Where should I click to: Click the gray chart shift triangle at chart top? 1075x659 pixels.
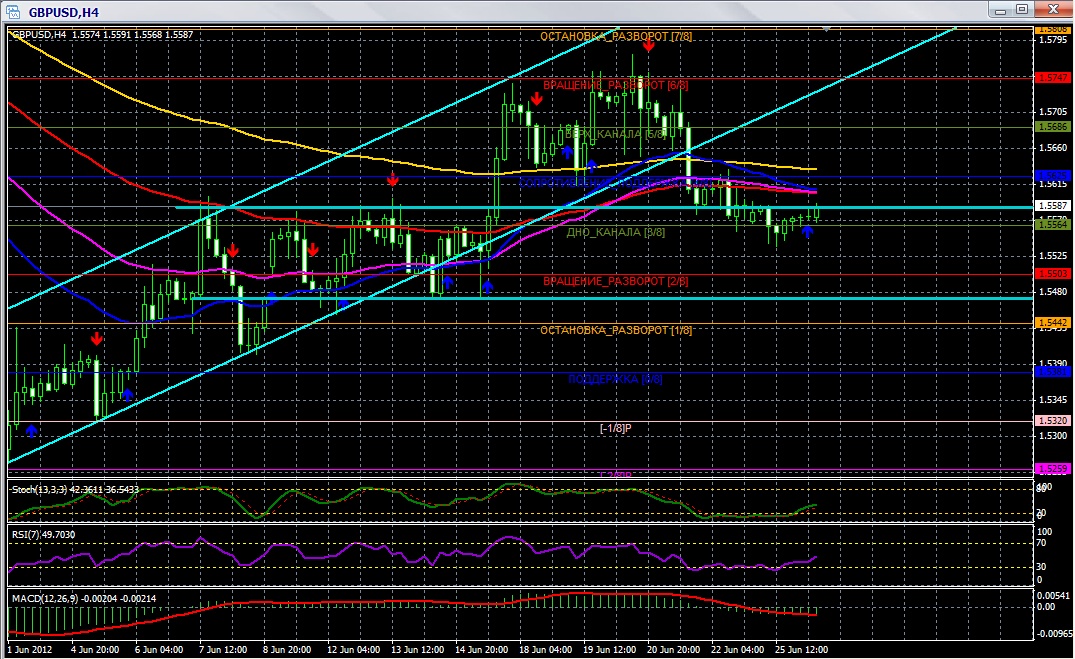[826, 29]
